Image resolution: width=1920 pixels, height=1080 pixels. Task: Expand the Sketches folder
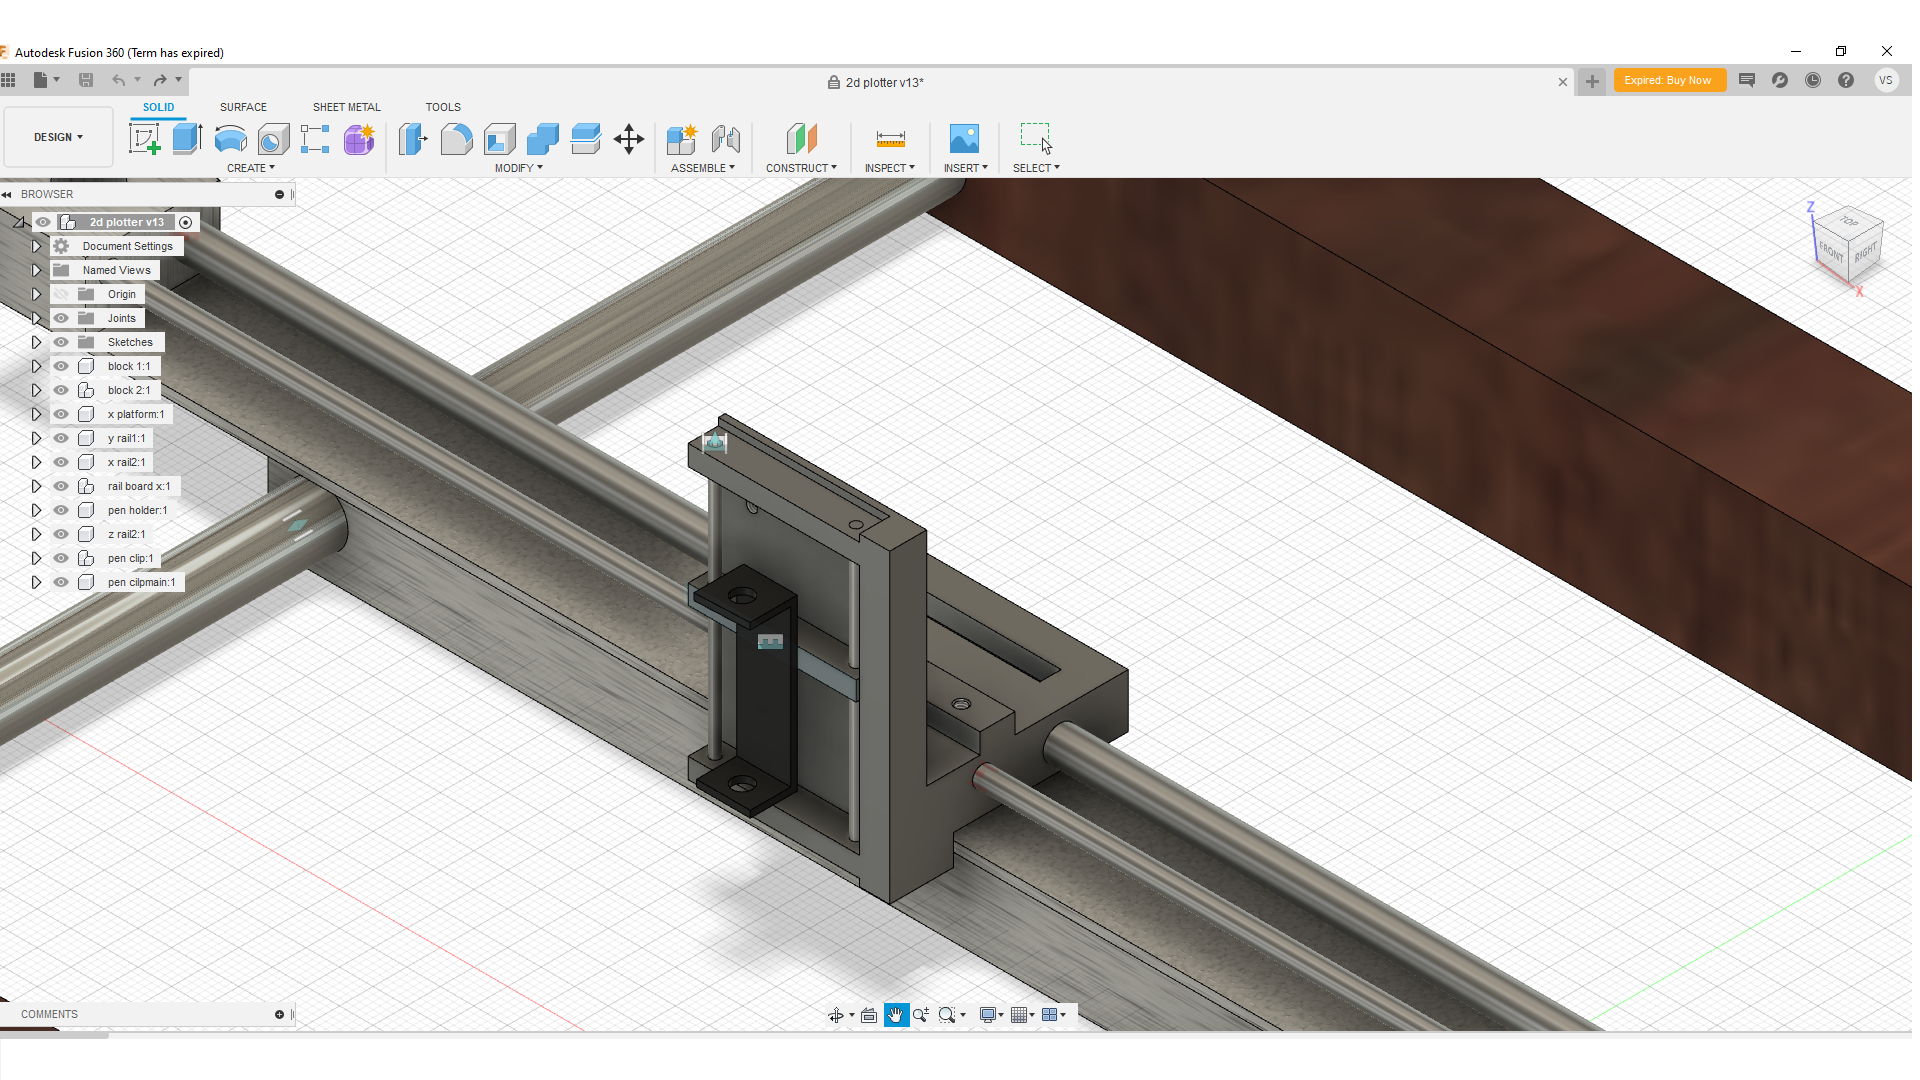[x=37, y=341]
